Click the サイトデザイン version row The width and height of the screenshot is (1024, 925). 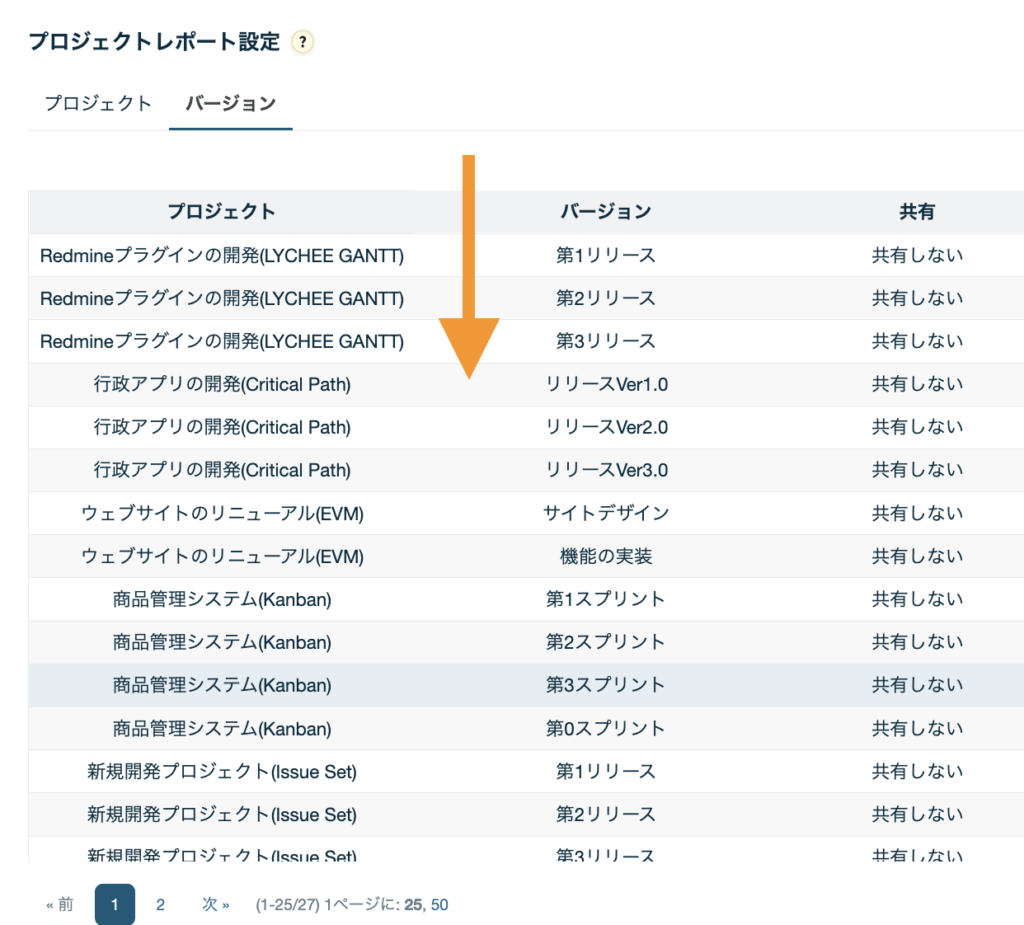coord(606,513)
